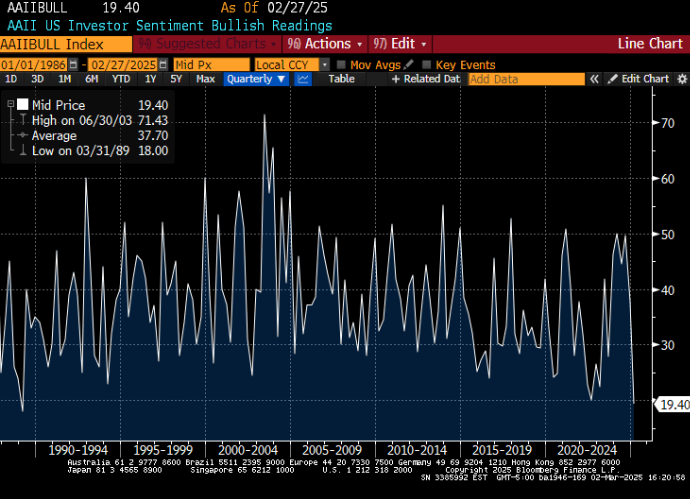Open the Edit menu
The height and width of the screenshot is (501, 690).
400,44
